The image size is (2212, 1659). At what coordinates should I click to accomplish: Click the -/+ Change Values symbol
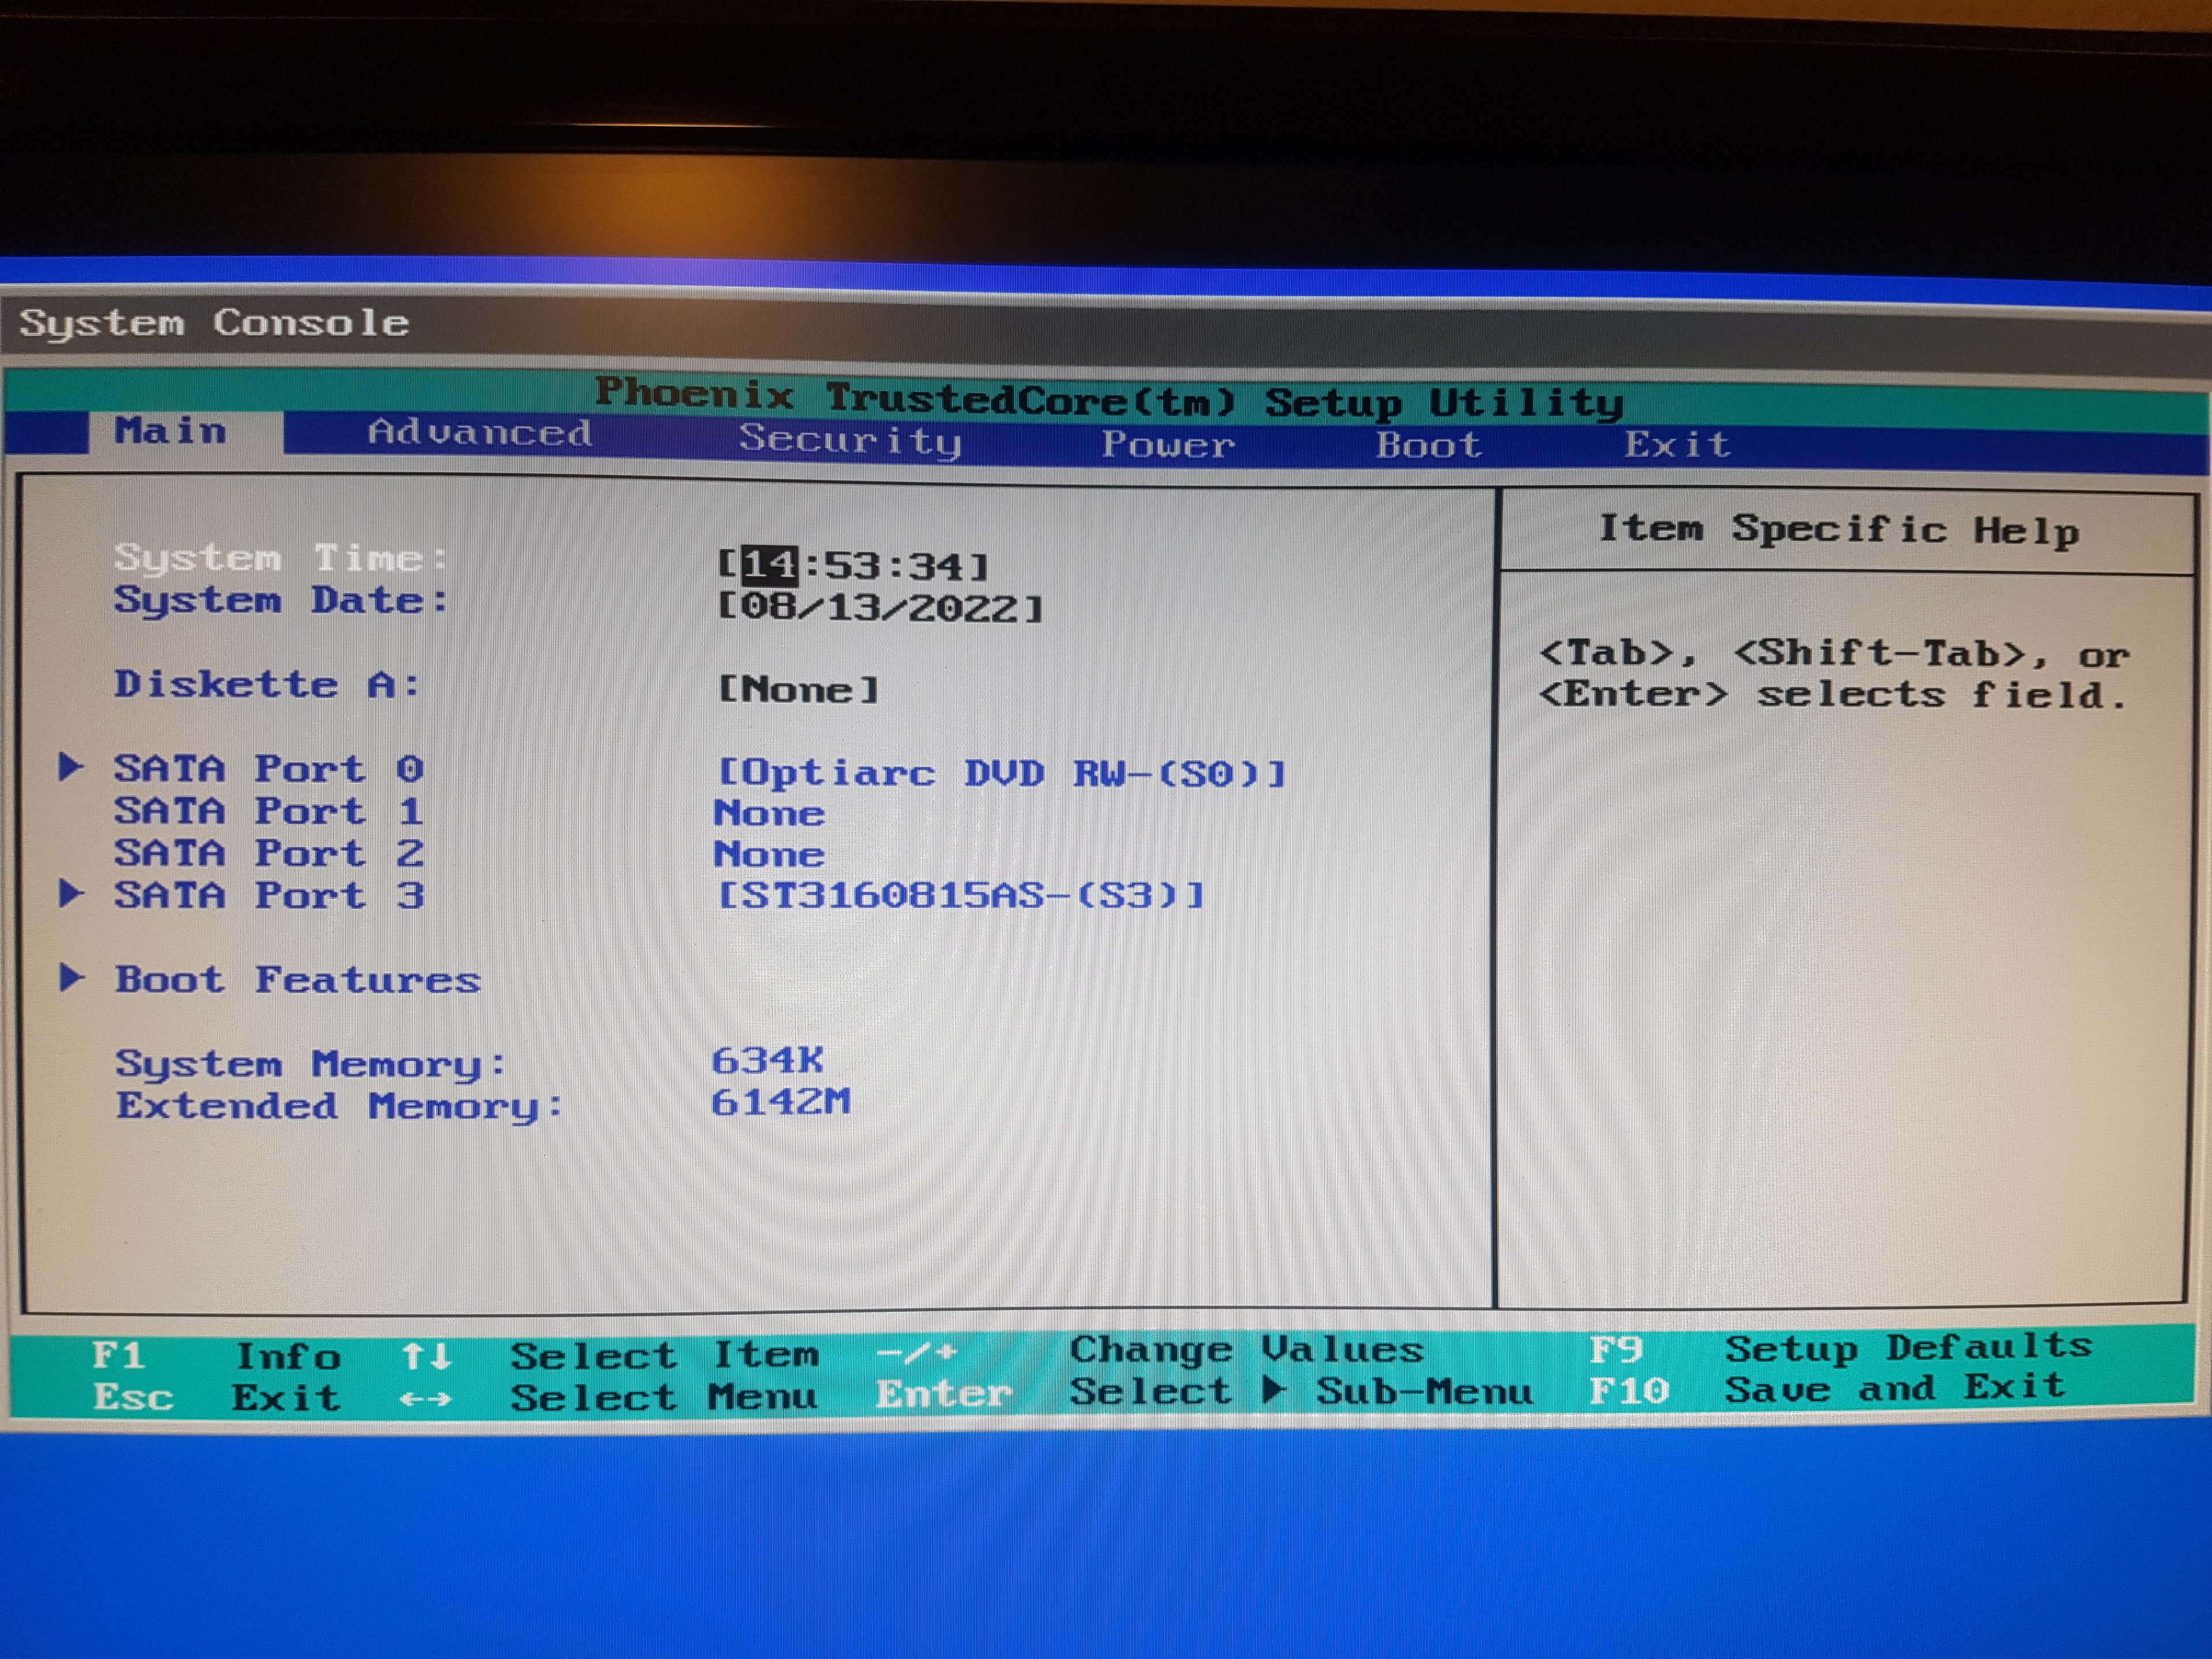917,1353
